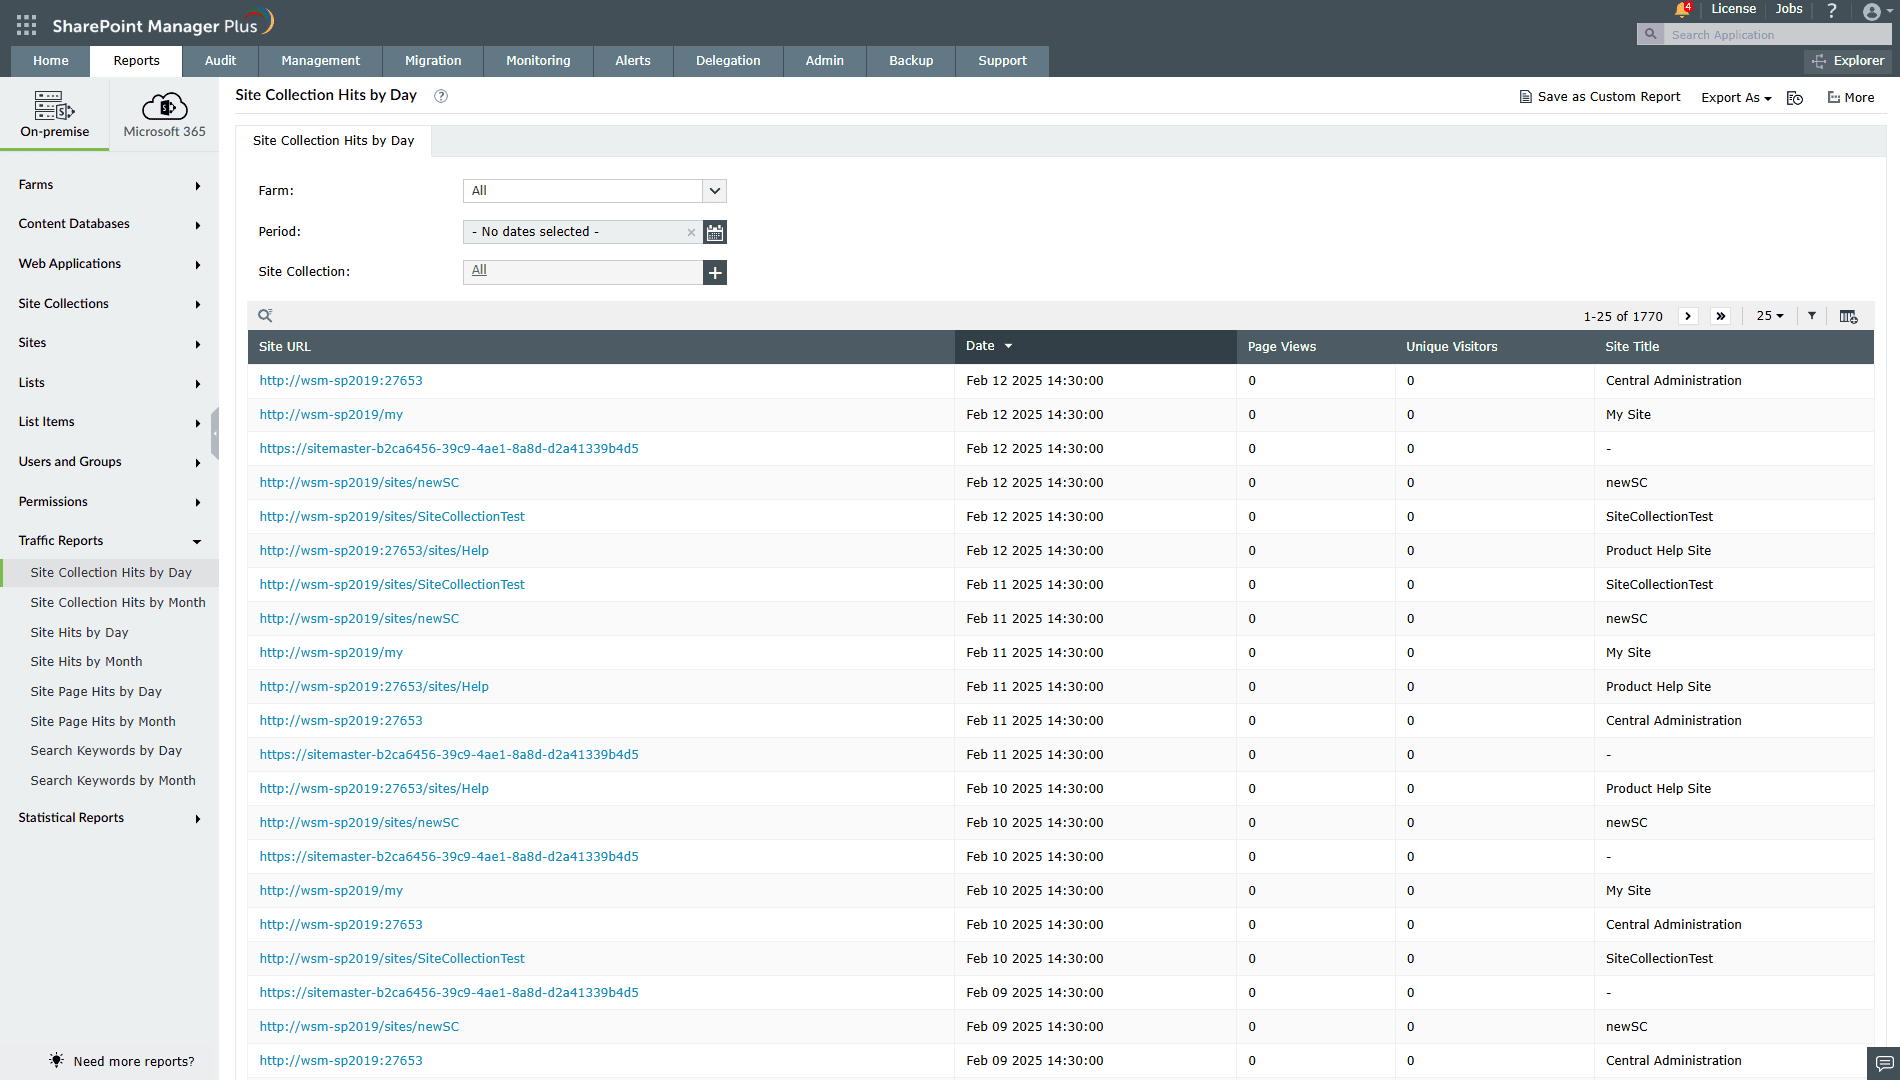Expand the Web Applications menu
1900x1080 pixels.
109,264
